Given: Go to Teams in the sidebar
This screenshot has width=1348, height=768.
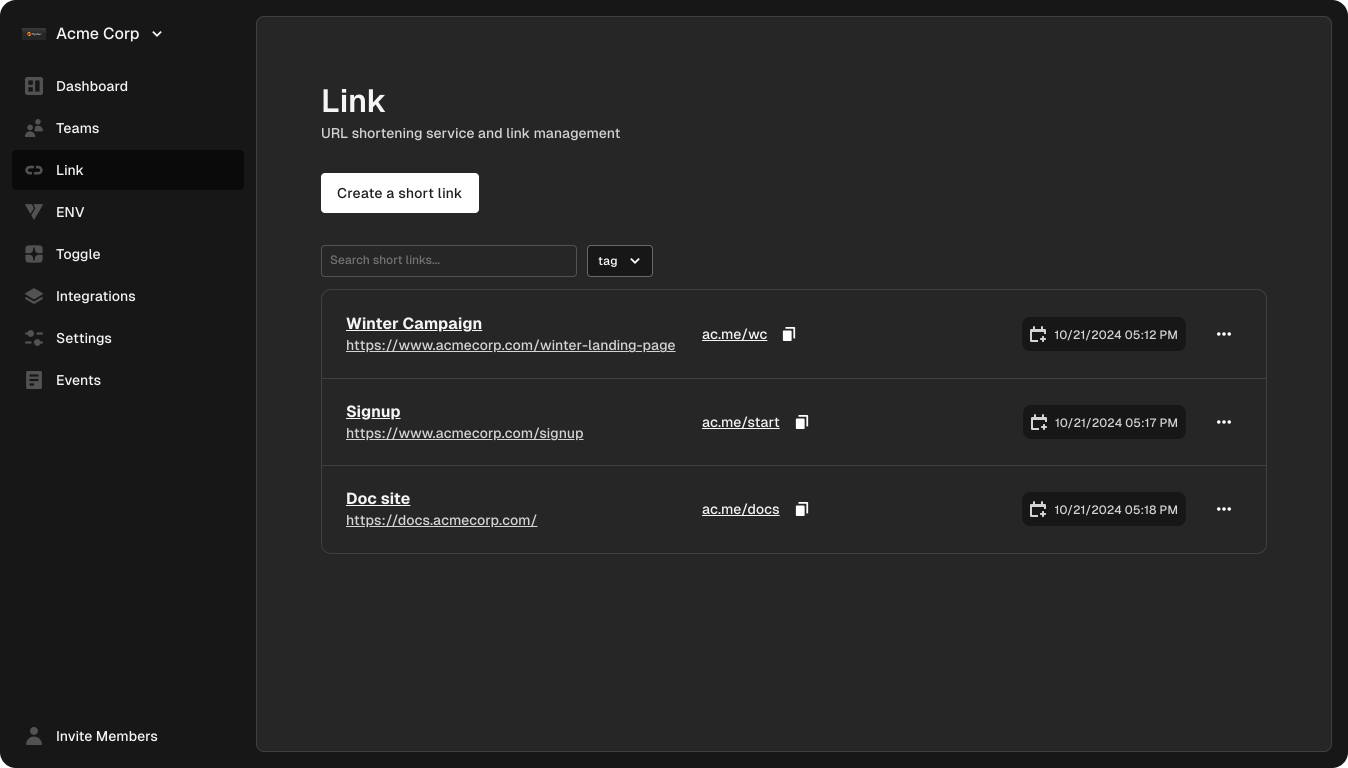Looking at the screenshot, I should [77, 128].
